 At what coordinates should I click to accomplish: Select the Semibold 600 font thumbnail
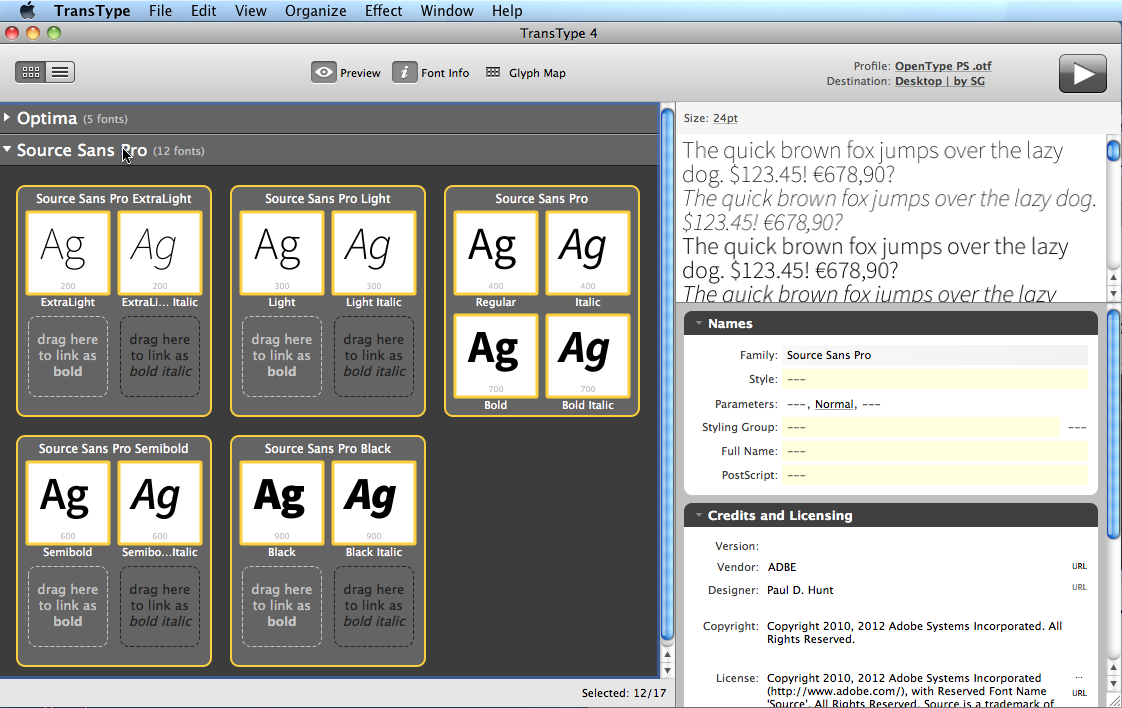pos(68,503)
